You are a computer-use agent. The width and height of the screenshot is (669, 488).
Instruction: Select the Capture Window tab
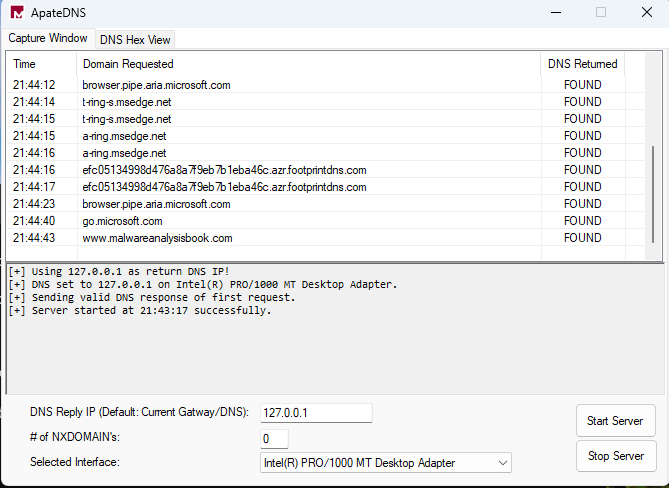[48, 38]
